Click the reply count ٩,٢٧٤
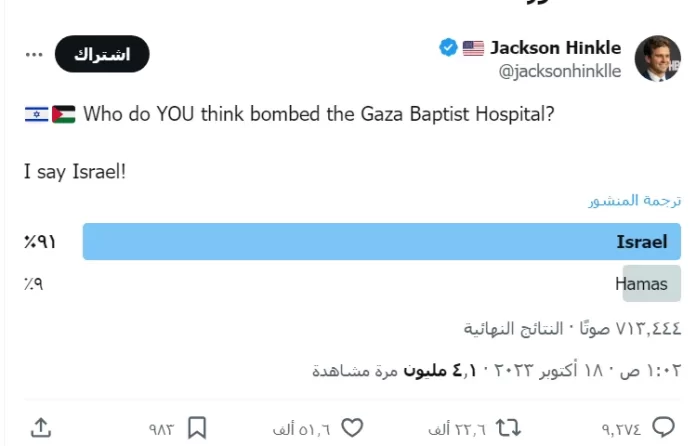The height and width of the screenshot is (446, 696). 621,429
